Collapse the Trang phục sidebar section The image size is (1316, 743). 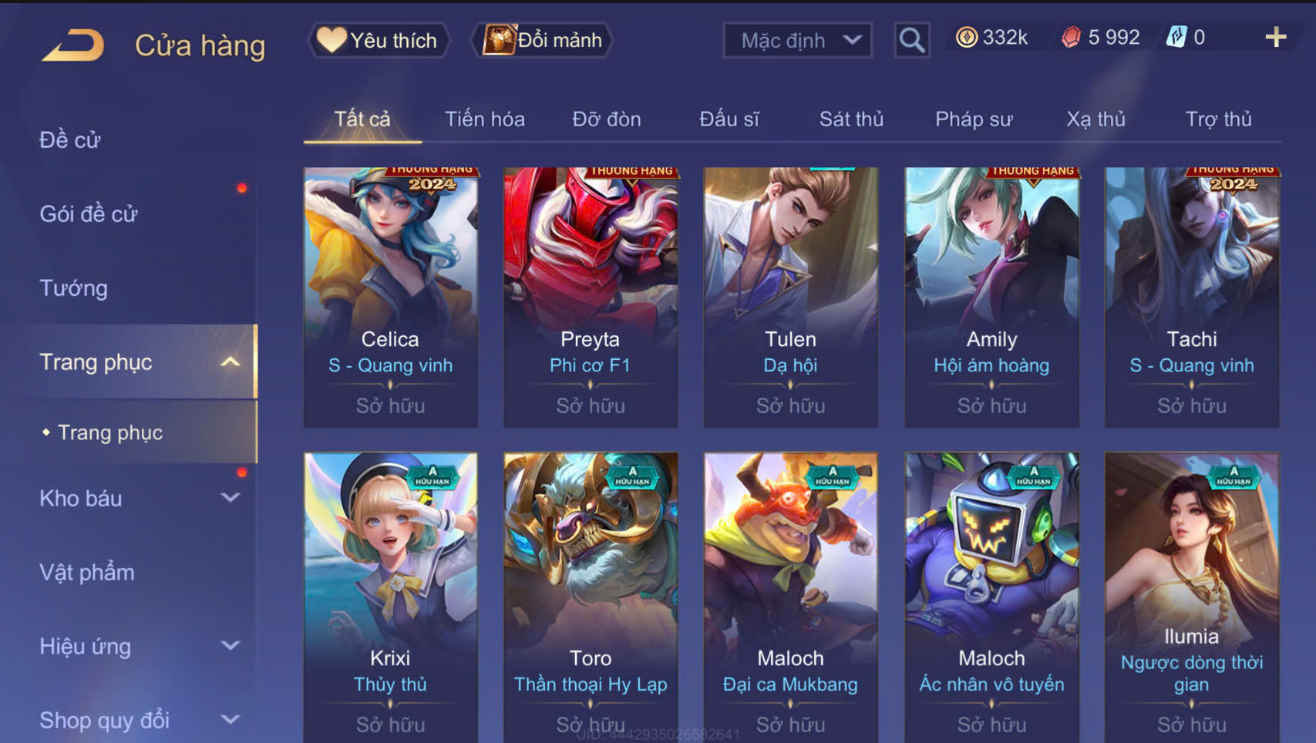tap(230, 362)
